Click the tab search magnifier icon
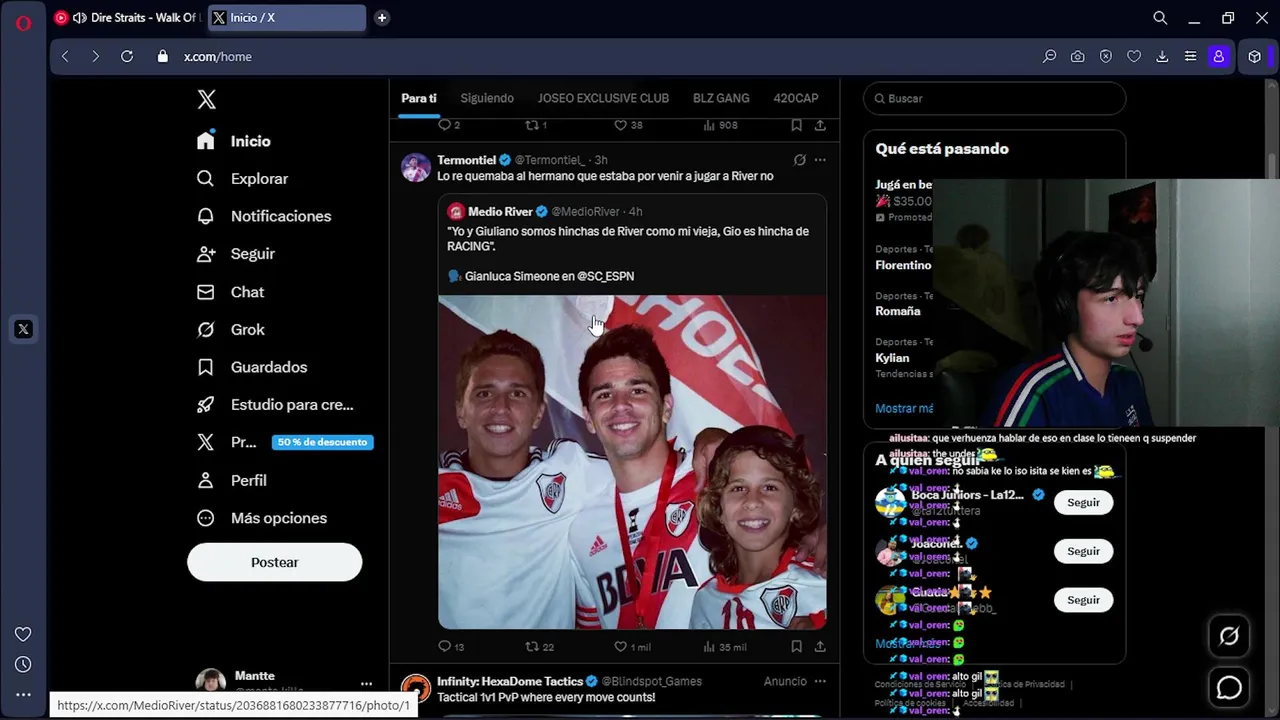Viewport: 1280px width, 720px height. click(x=1160, y=18)
